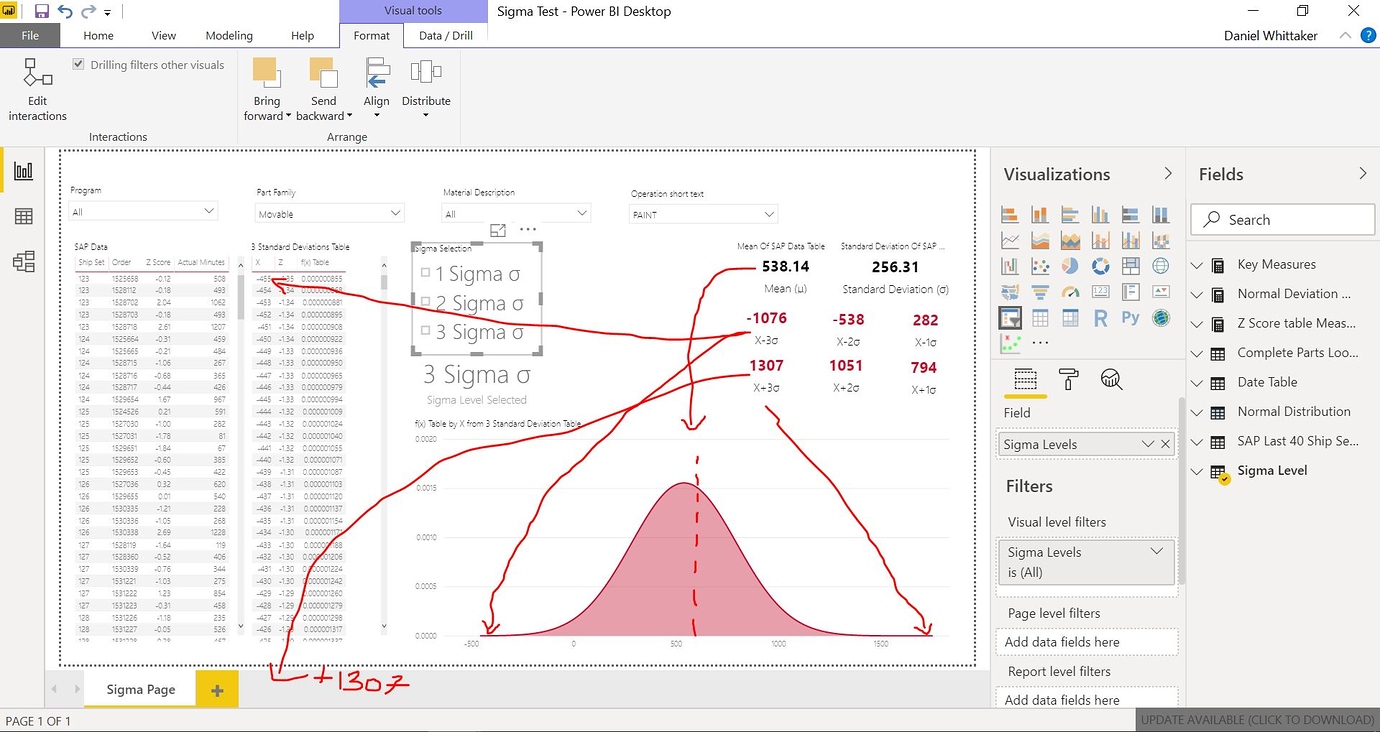The image size is (1380, 732).
Task: Open the Matrix visual icon
Action: (x=1070, y=317)
